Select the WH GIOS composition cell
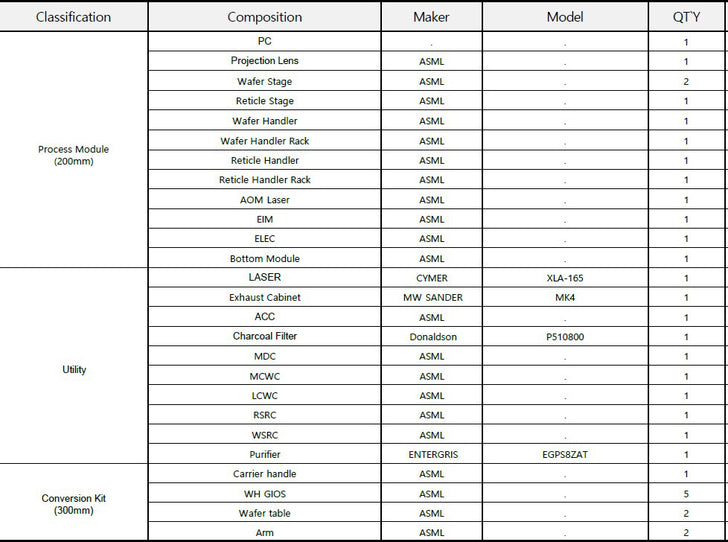Viewport: 728px width, 542px height. [x=265, y=493]
